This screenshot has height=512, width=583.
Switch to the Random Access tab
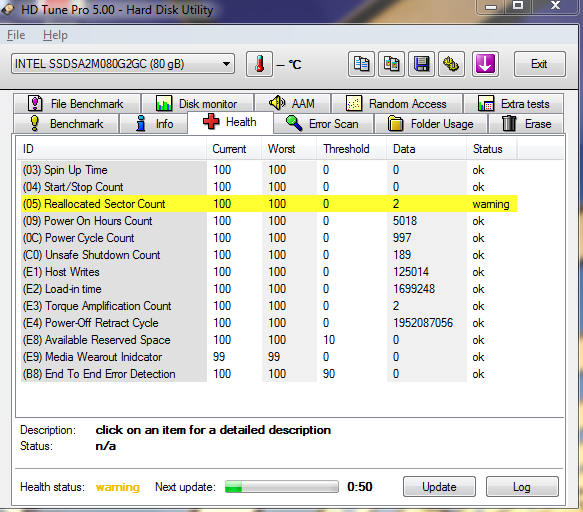(397, 103)
